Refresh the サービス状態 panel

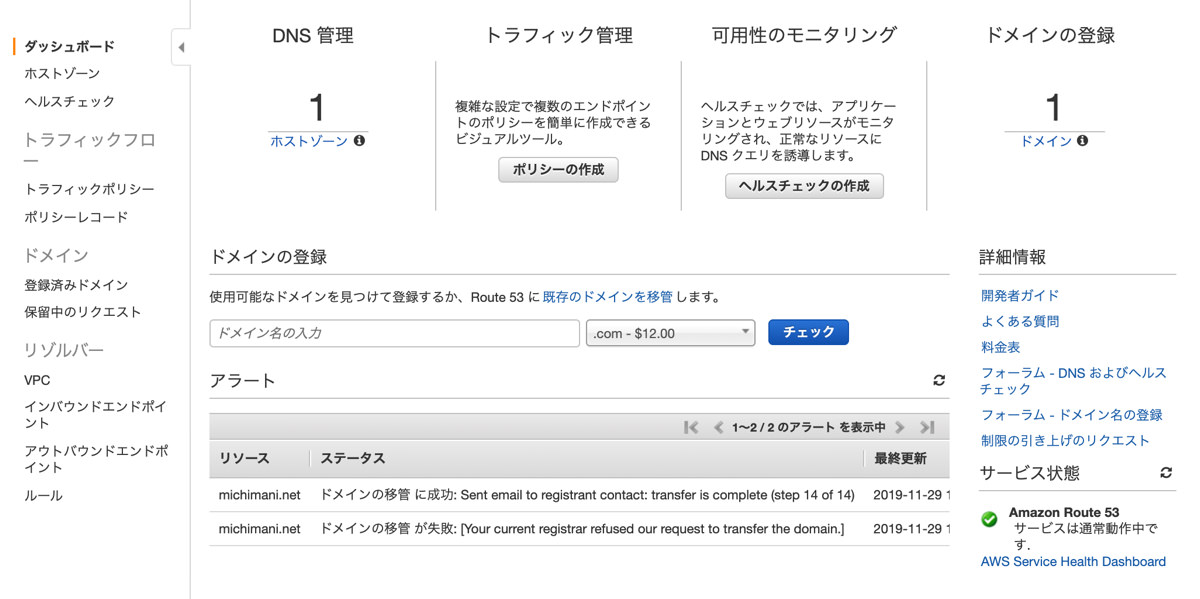tap(1164, 473)
